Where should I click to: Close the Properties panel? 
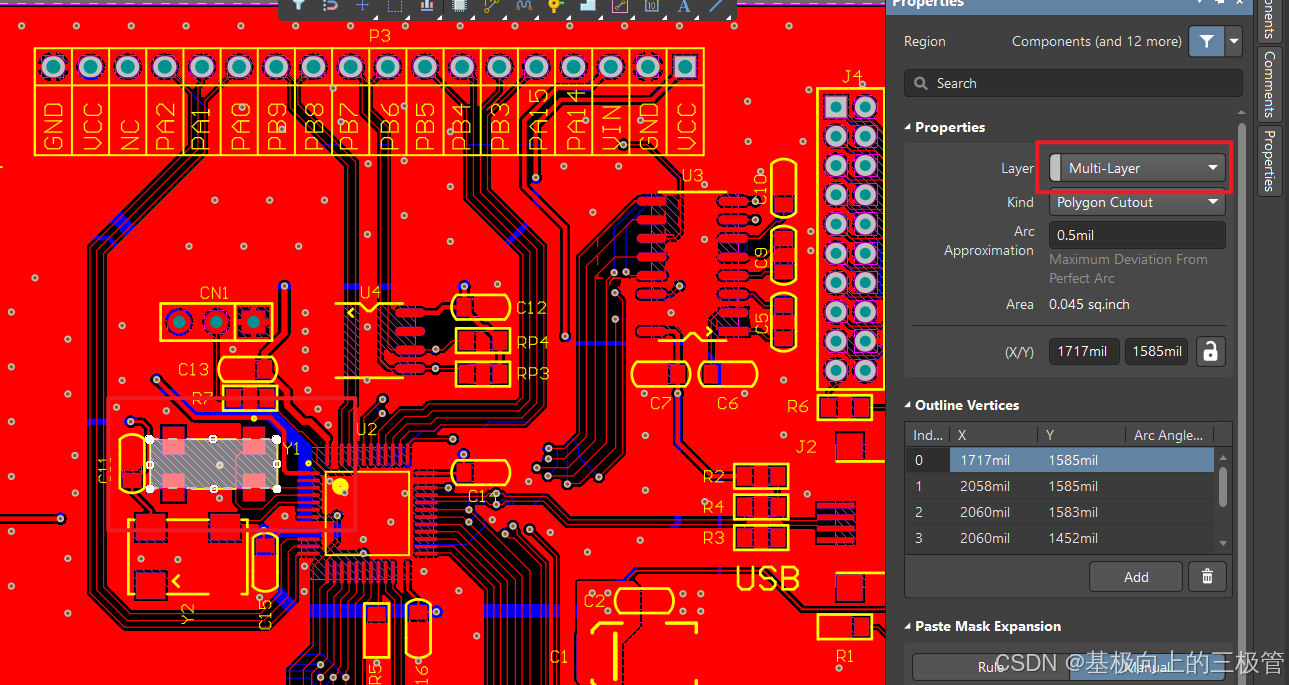pyautogui.click(x=1239, y=4)
